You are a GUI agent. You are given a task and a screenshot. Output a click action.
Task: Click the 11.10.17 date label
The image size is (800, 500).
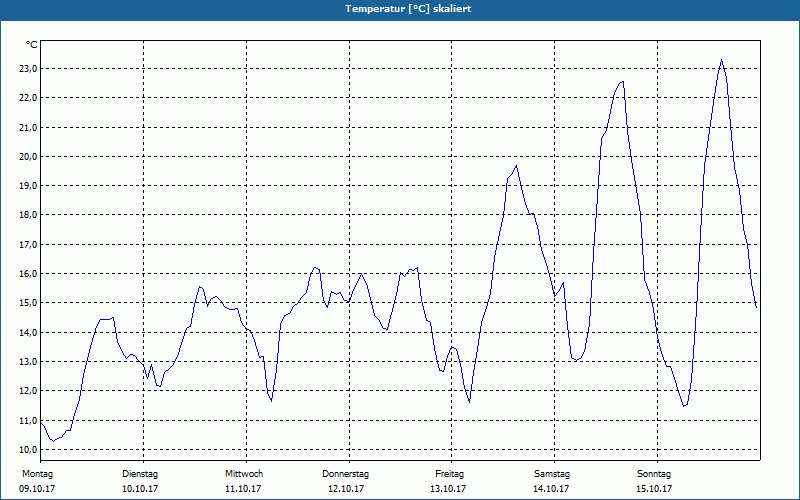pyautogui.click(x=243, y=489)
